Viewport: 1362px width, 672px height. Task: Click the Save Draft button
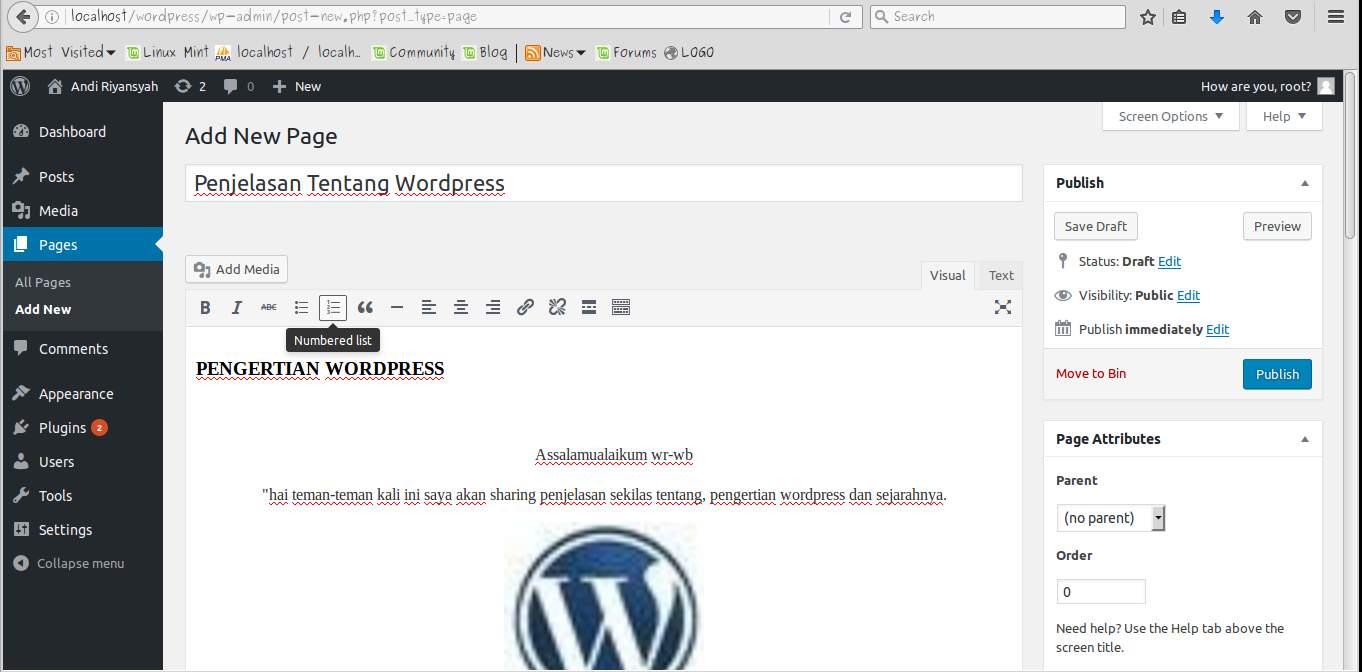[1095, 226]
